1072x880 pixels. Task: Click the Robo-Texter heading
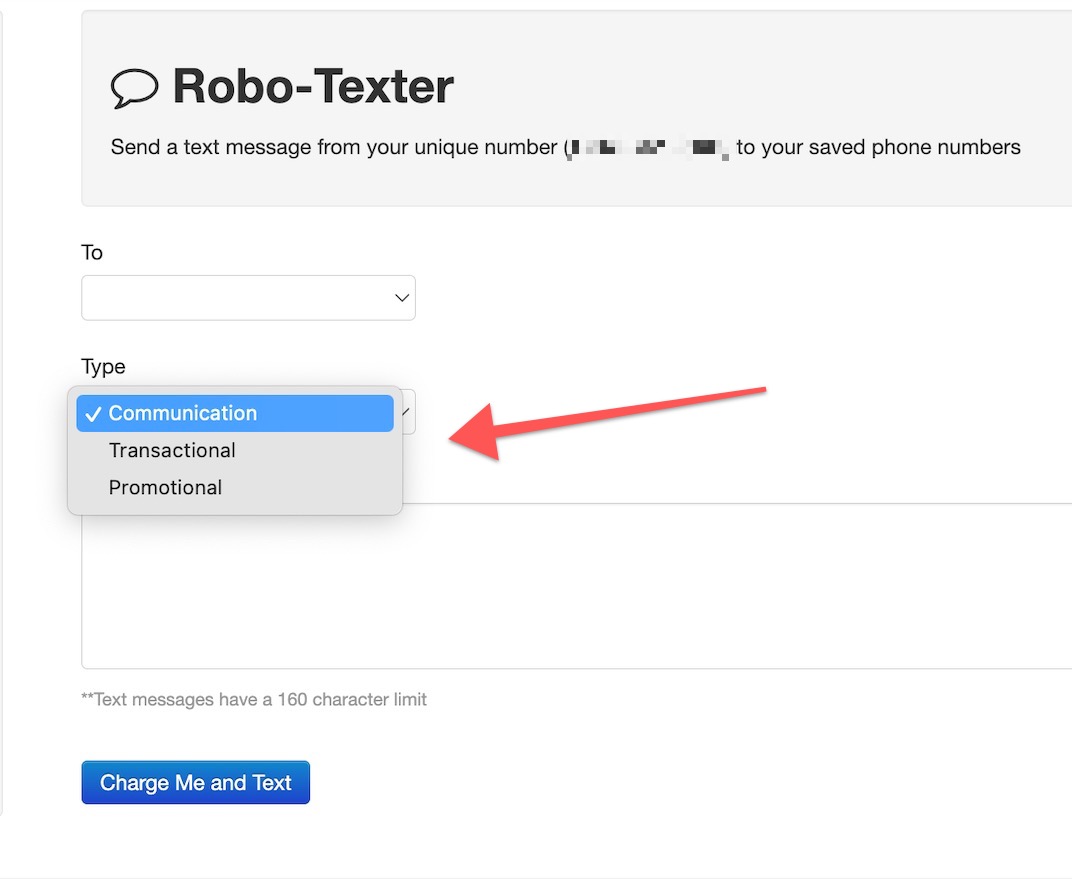(313, 86)
